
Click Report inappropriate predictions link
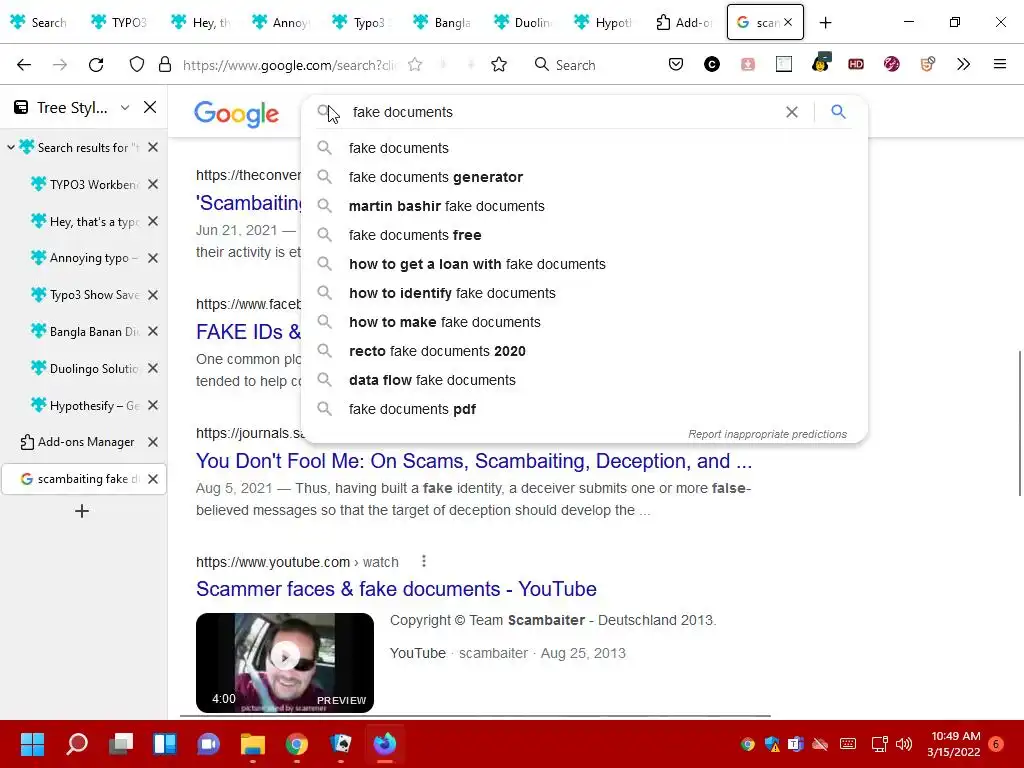click(767, 434)
